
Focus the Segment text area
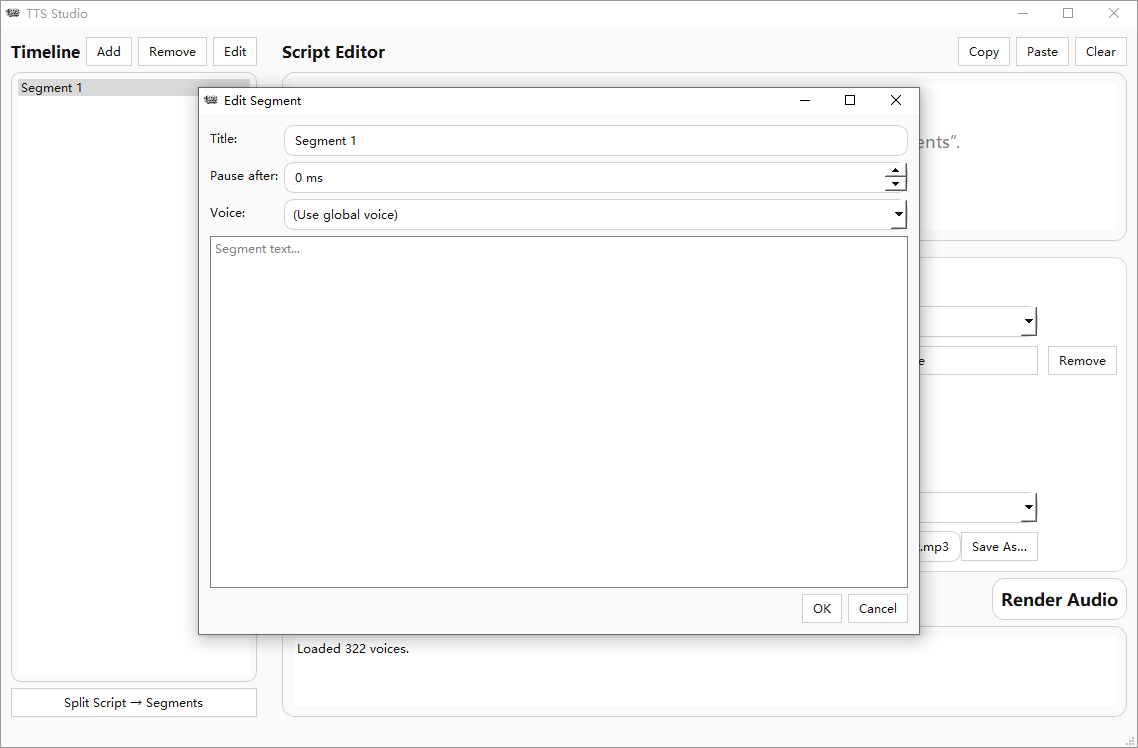(558, 412)
